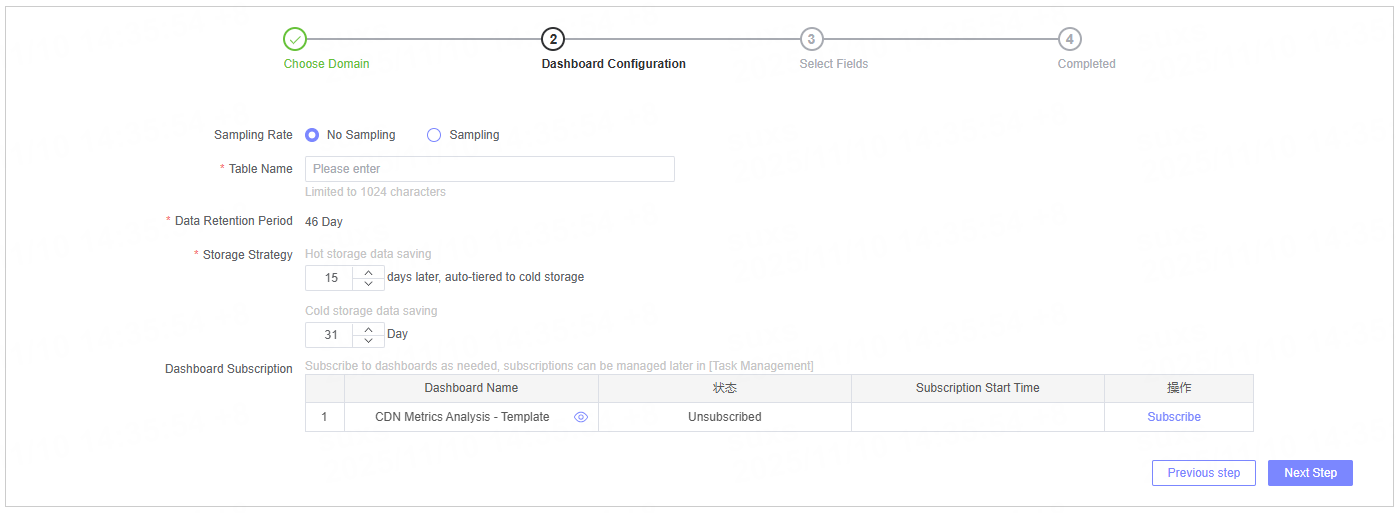
Task: Preview CDN Metrics Analysis template eye icon
Action: [x=581, y=417]
